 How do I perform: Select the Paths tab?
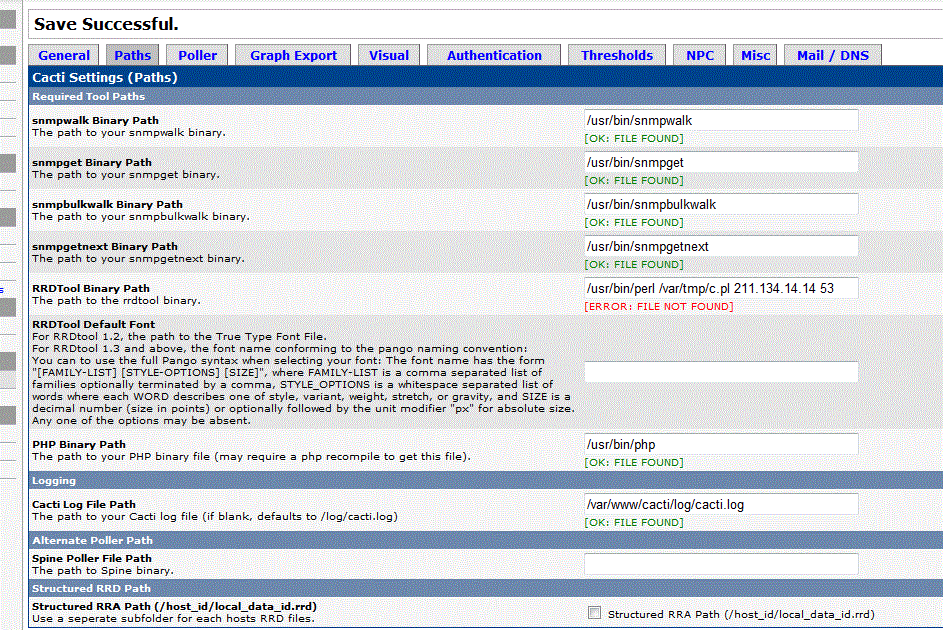pyautogui.click(x=133, y=55)
